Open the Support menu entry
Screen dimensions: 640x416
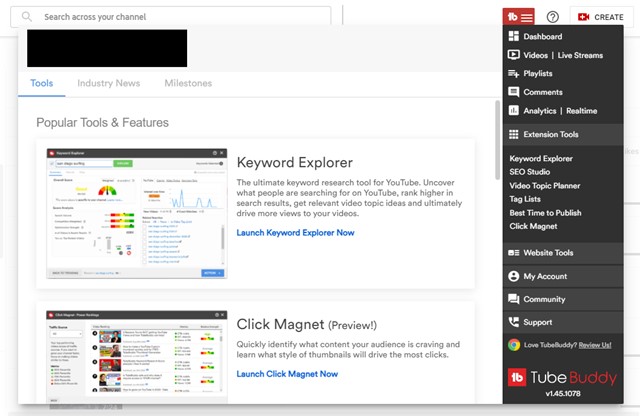click(x=537, y=322)
